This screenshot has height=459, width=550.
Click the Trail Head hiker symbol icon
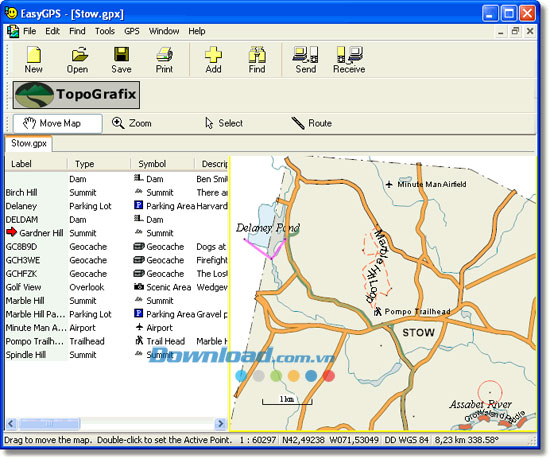click(x=139, y=340)
